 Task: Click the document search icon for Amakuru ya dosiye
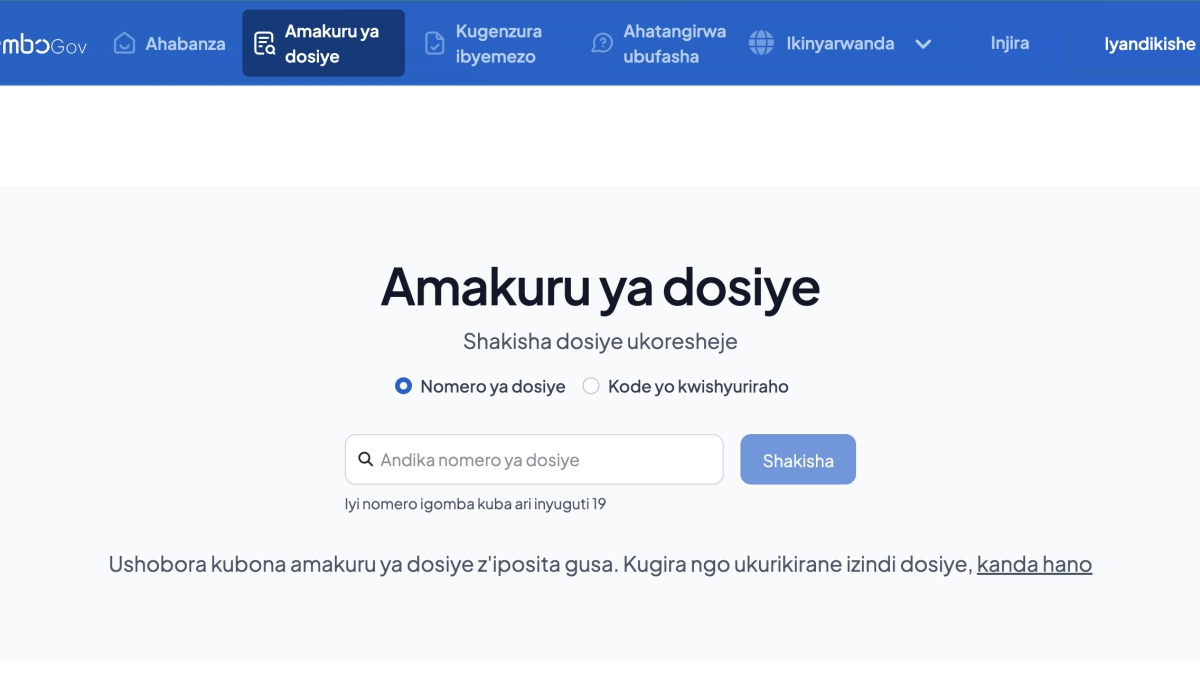264,43
